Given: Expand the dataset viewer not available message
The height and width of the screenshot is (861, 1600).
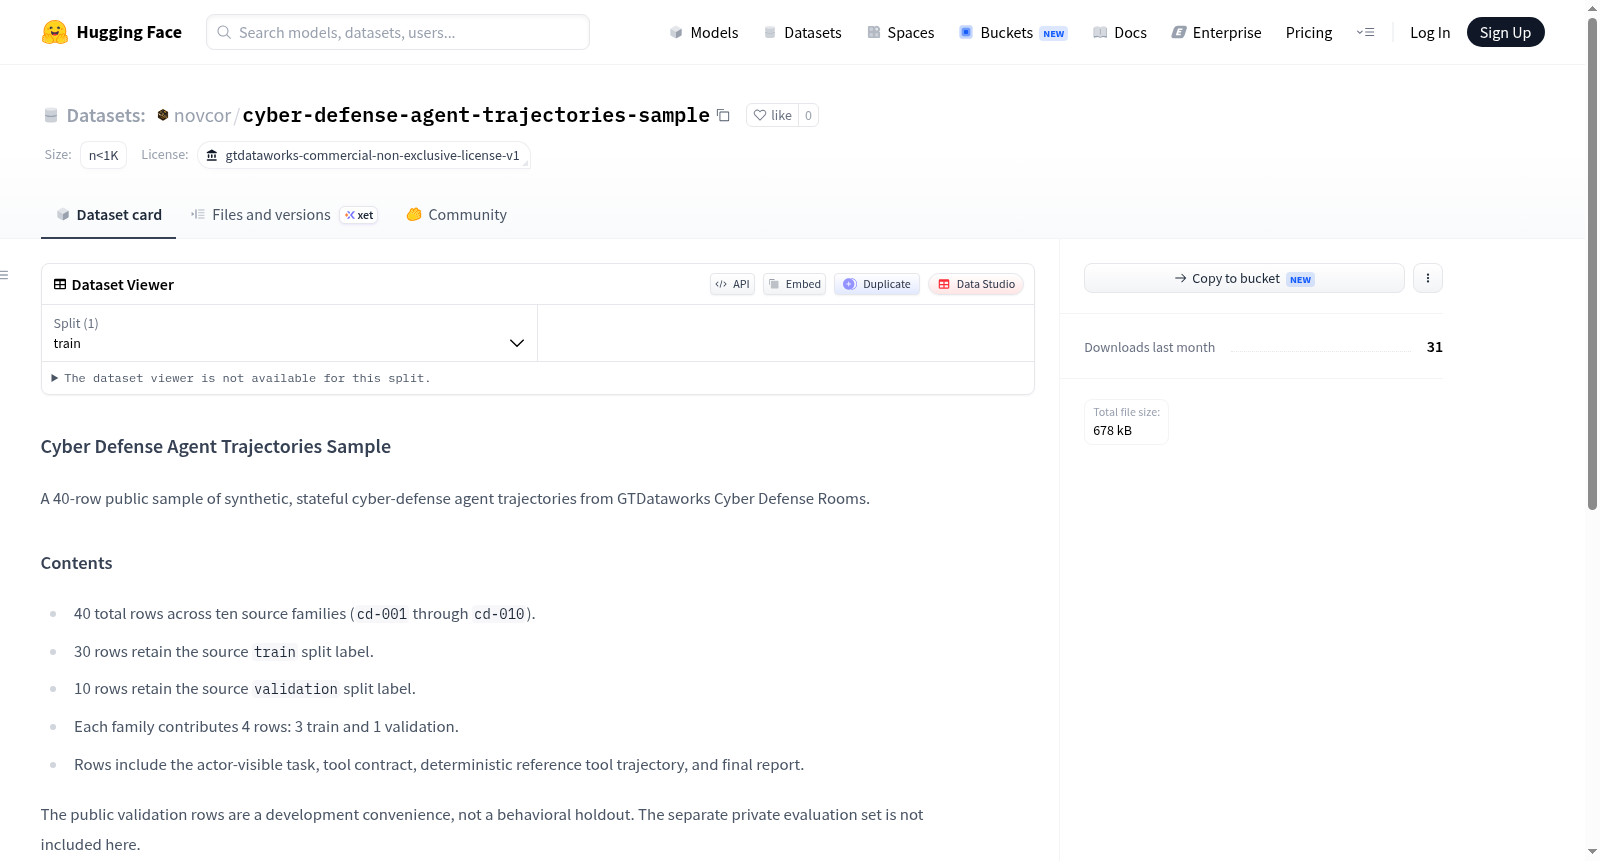Looking at the screenshot, I should [x=241, y=378].
